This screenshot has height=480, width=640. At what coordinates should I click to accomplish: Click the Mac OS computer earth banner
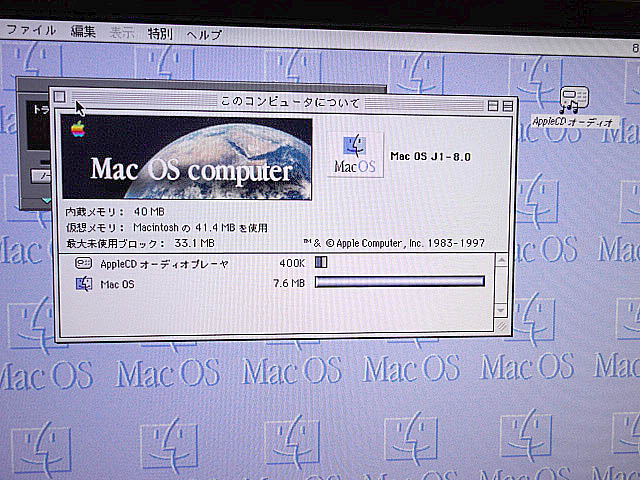tap(187, 158)
